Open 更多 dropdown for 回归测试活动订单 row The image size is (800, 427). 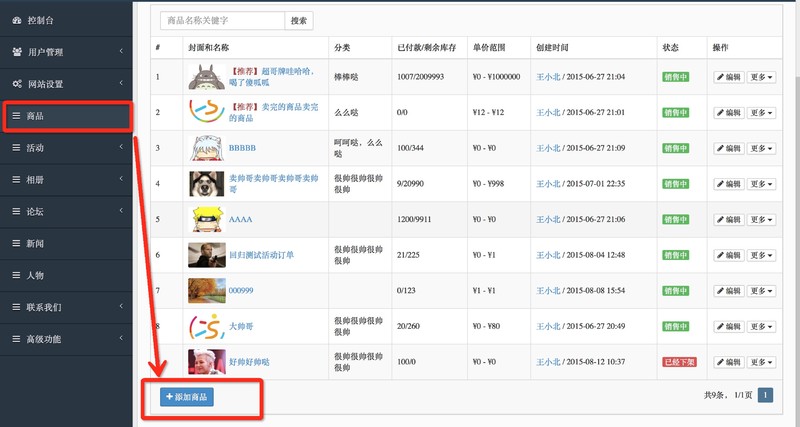[x=762, y=255]
